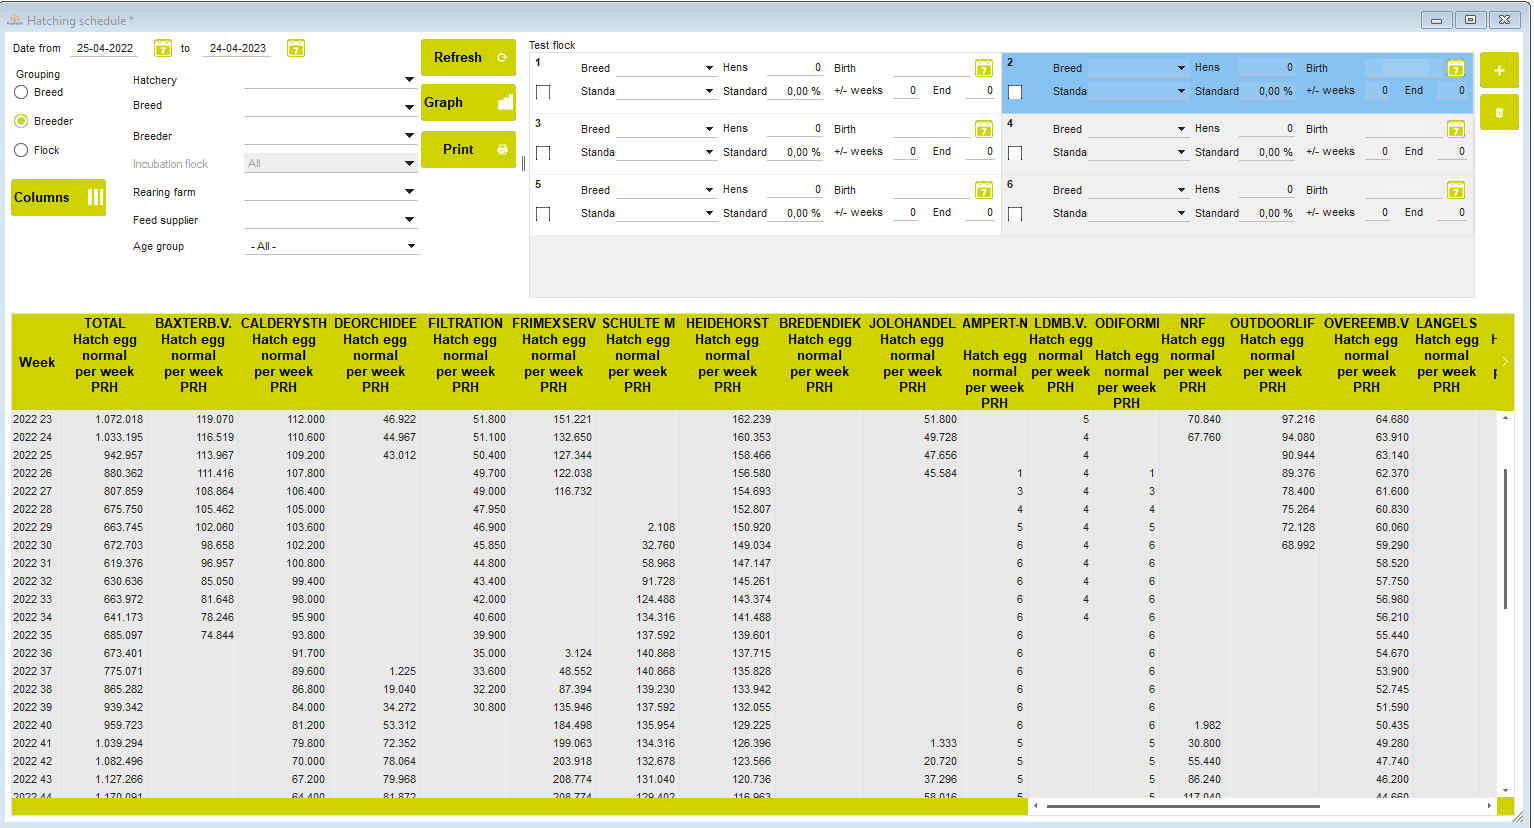1534x828 pixels.
Task: Open Birth calendar for test flock 5
Action: click(x=984, y=190)
